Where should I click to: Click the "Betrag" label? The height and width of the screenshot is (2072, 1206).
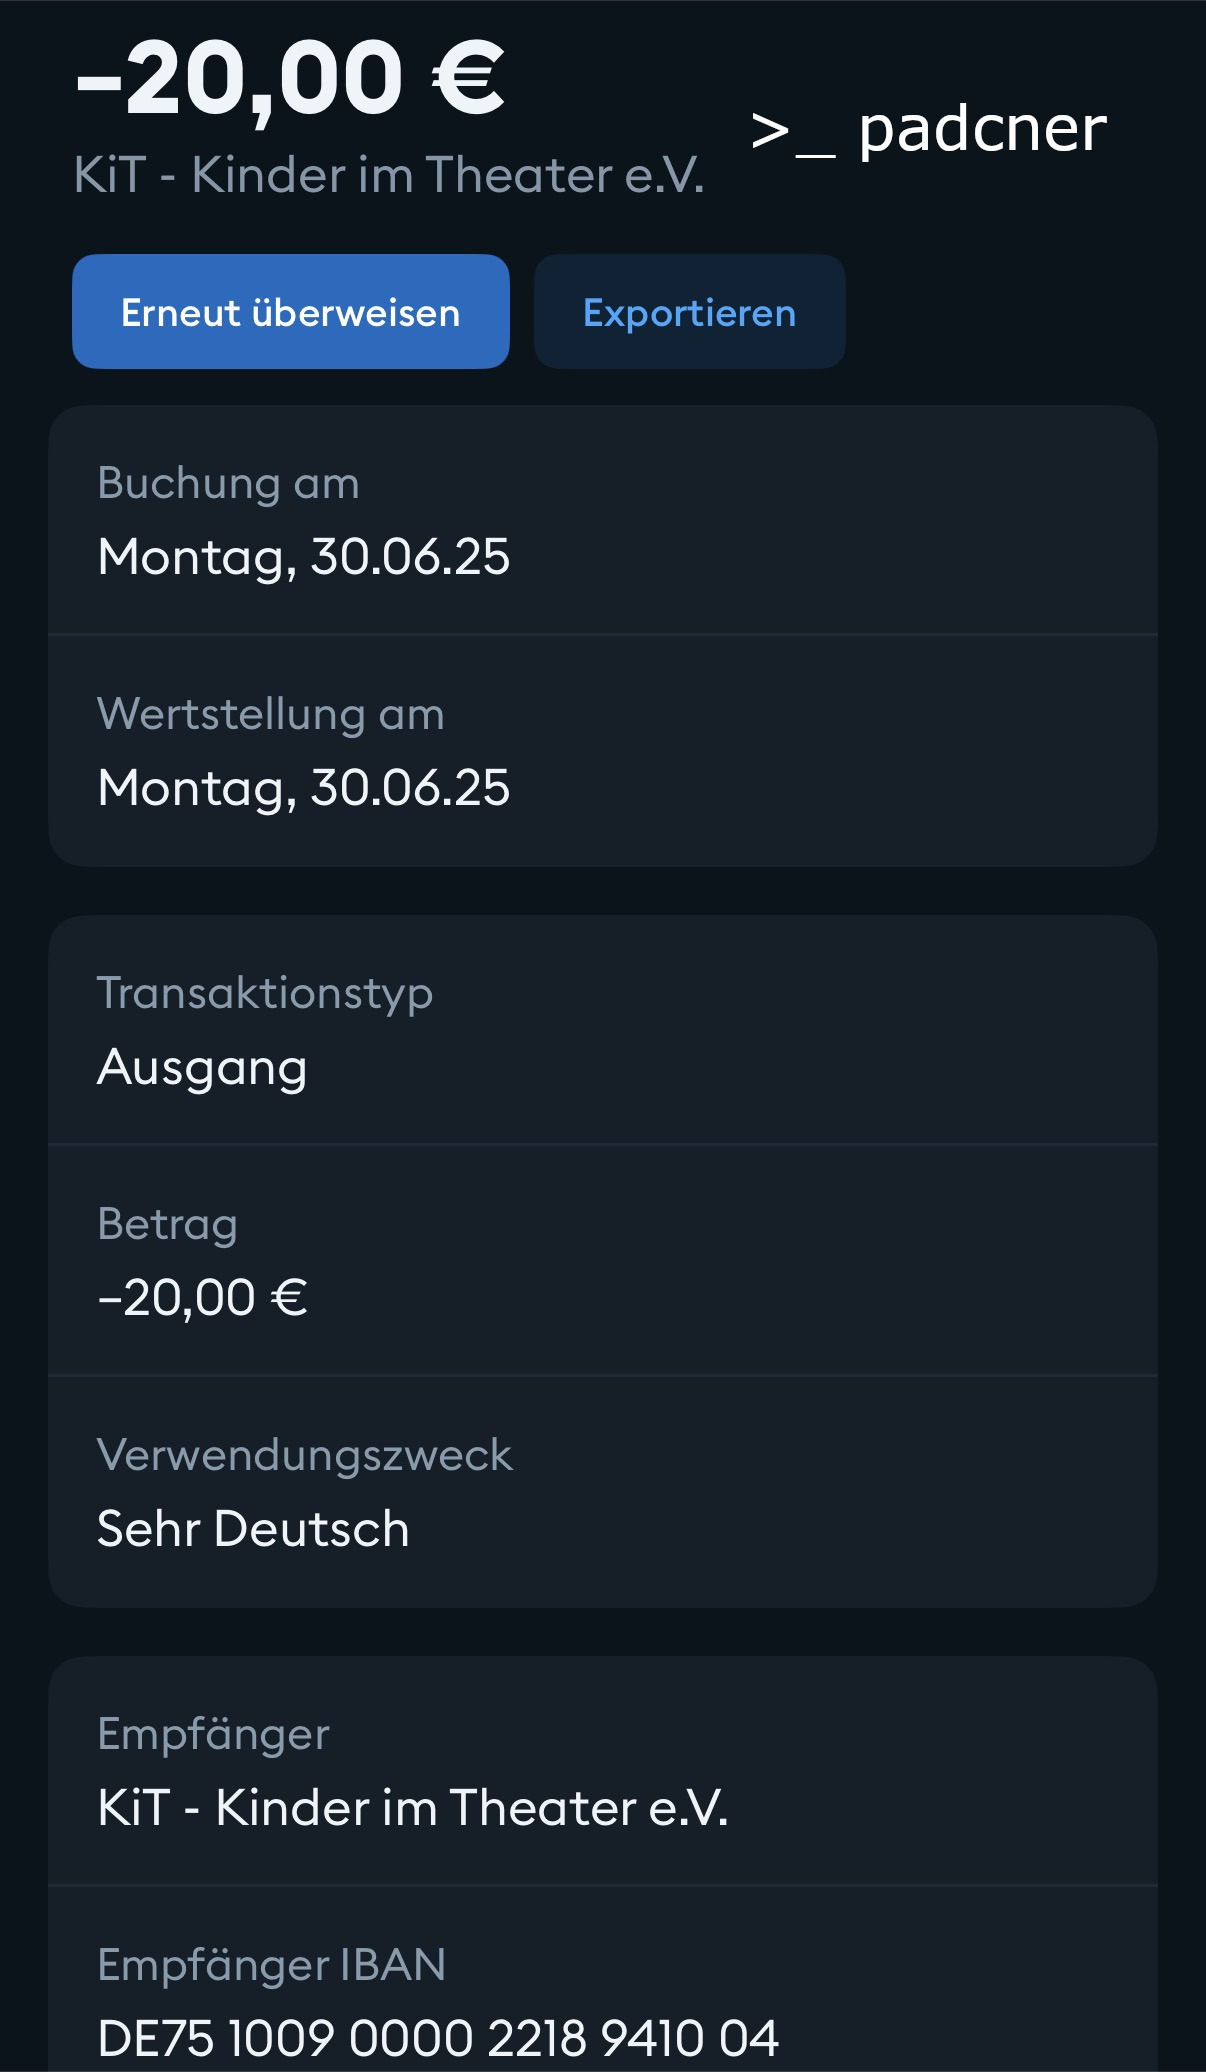[167, 1224]
